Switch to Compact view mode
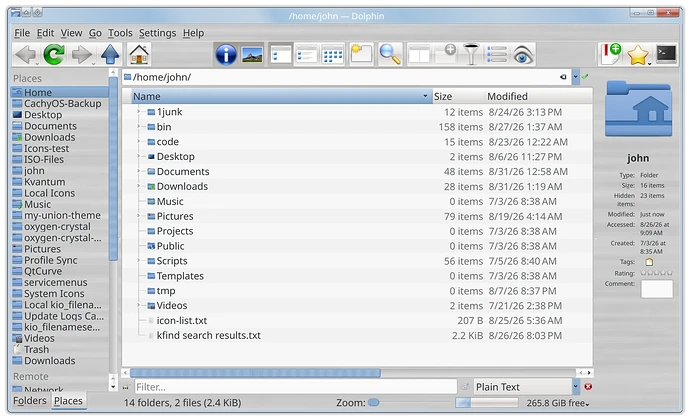The height and width of the screenshot is (419, 690). click(x=307, y=55)
